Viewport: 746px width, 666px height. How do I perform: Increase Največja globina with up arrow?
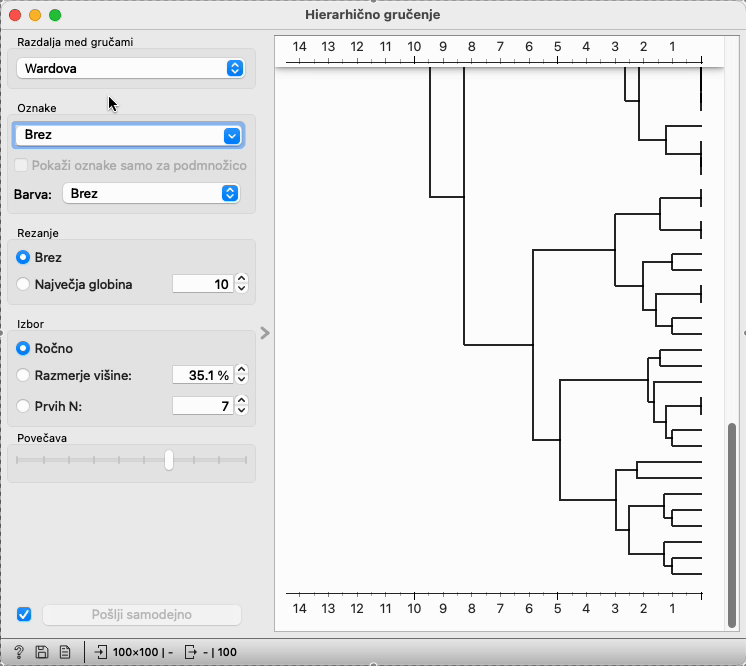pyautogui.click(x=242, y=279)
